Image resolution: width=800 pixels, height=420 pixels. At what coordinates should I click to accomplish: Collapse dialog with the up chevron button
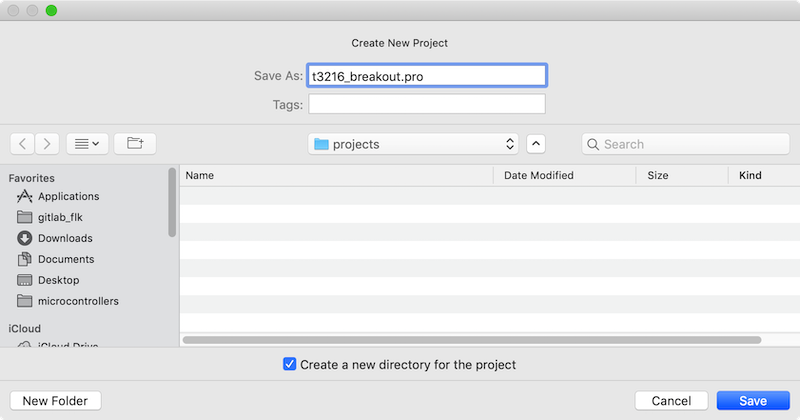(x=536, y=144)
